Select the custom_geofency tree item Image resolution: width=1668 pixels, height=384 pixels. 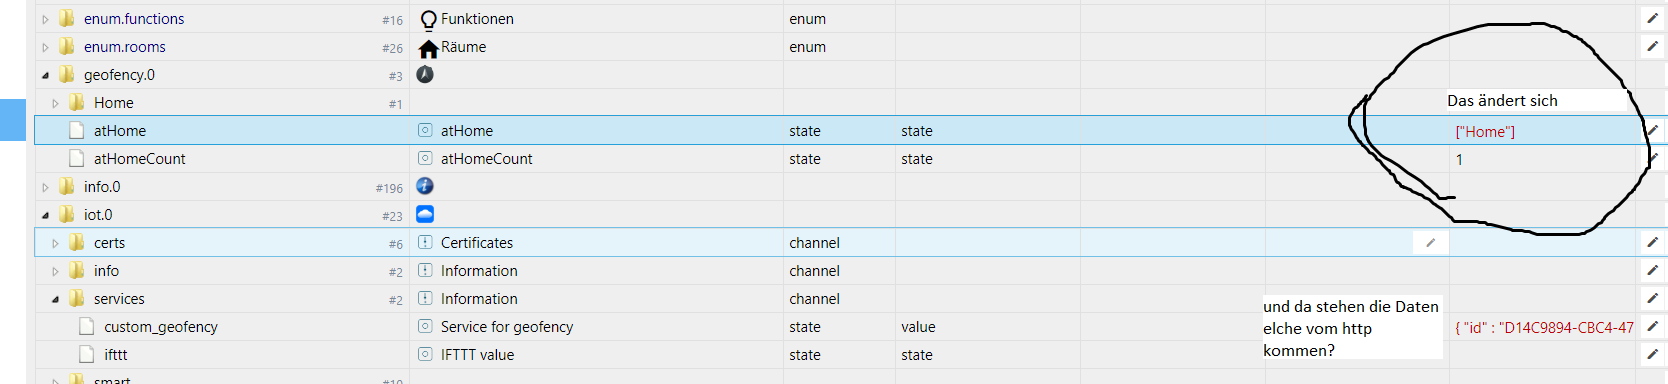coord(160,326)
